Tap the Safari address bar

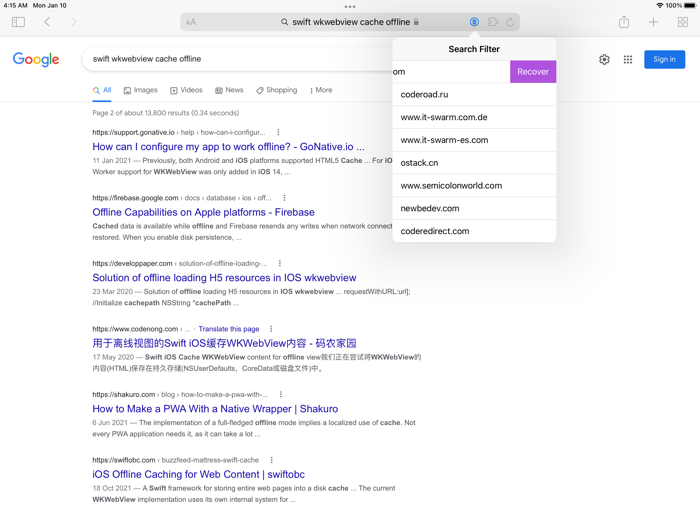click(350, 22)
